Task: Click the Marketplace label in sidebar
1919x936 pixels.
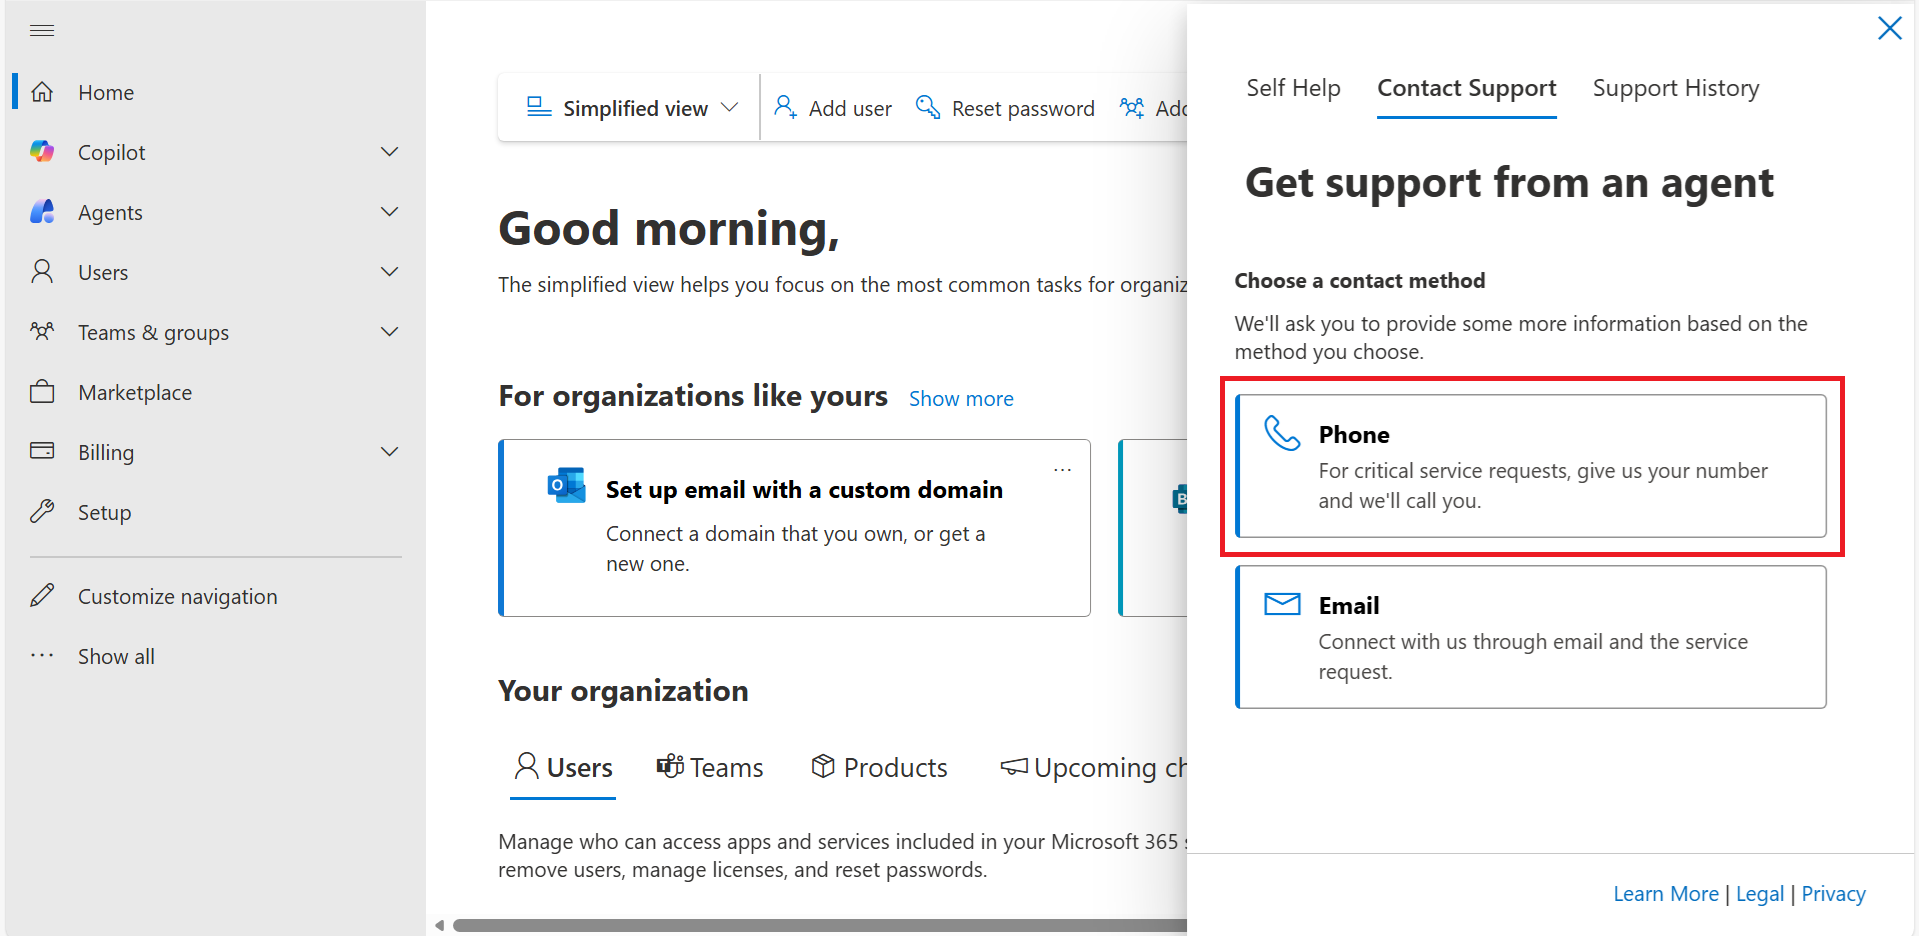Action: point(135,392)
